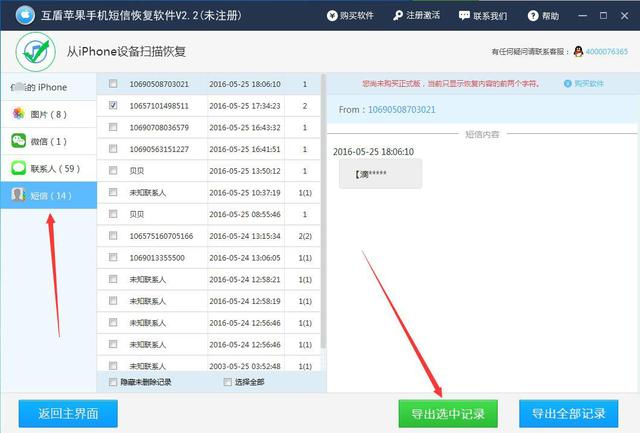Uncheck the box for 10657101498511
Image resolution: width=640 pixels, height=433 pixels.
click(113, 105)
